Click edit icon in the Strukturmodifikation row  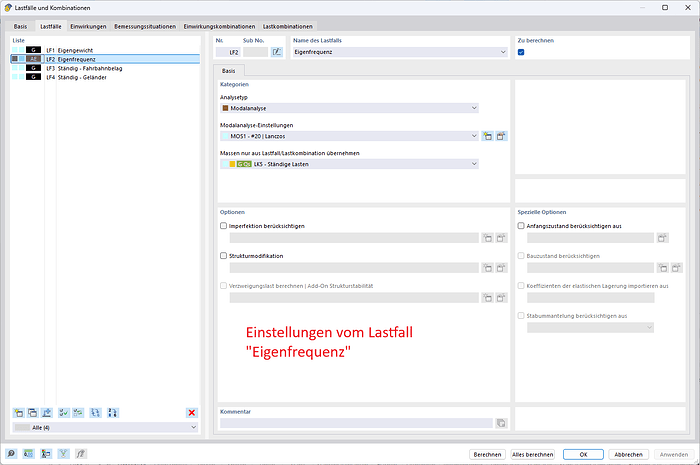(501, 268)
